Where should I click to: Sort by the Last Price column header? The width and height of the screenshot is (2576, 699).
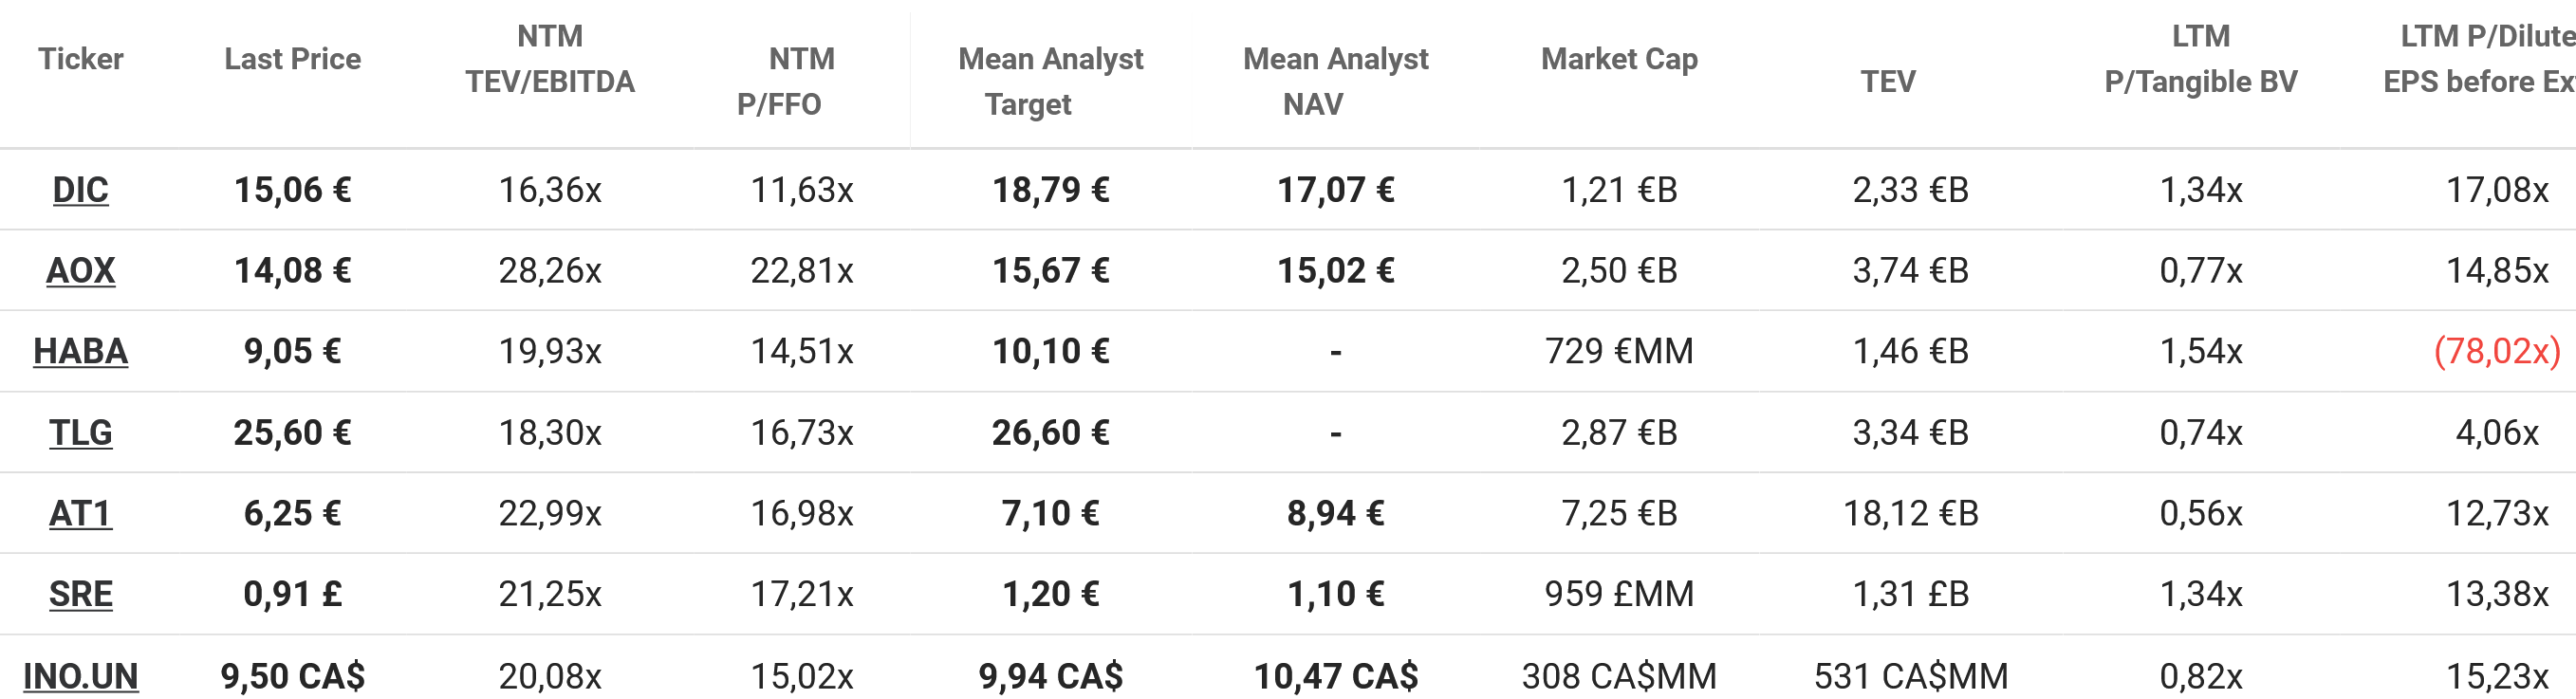292,59
